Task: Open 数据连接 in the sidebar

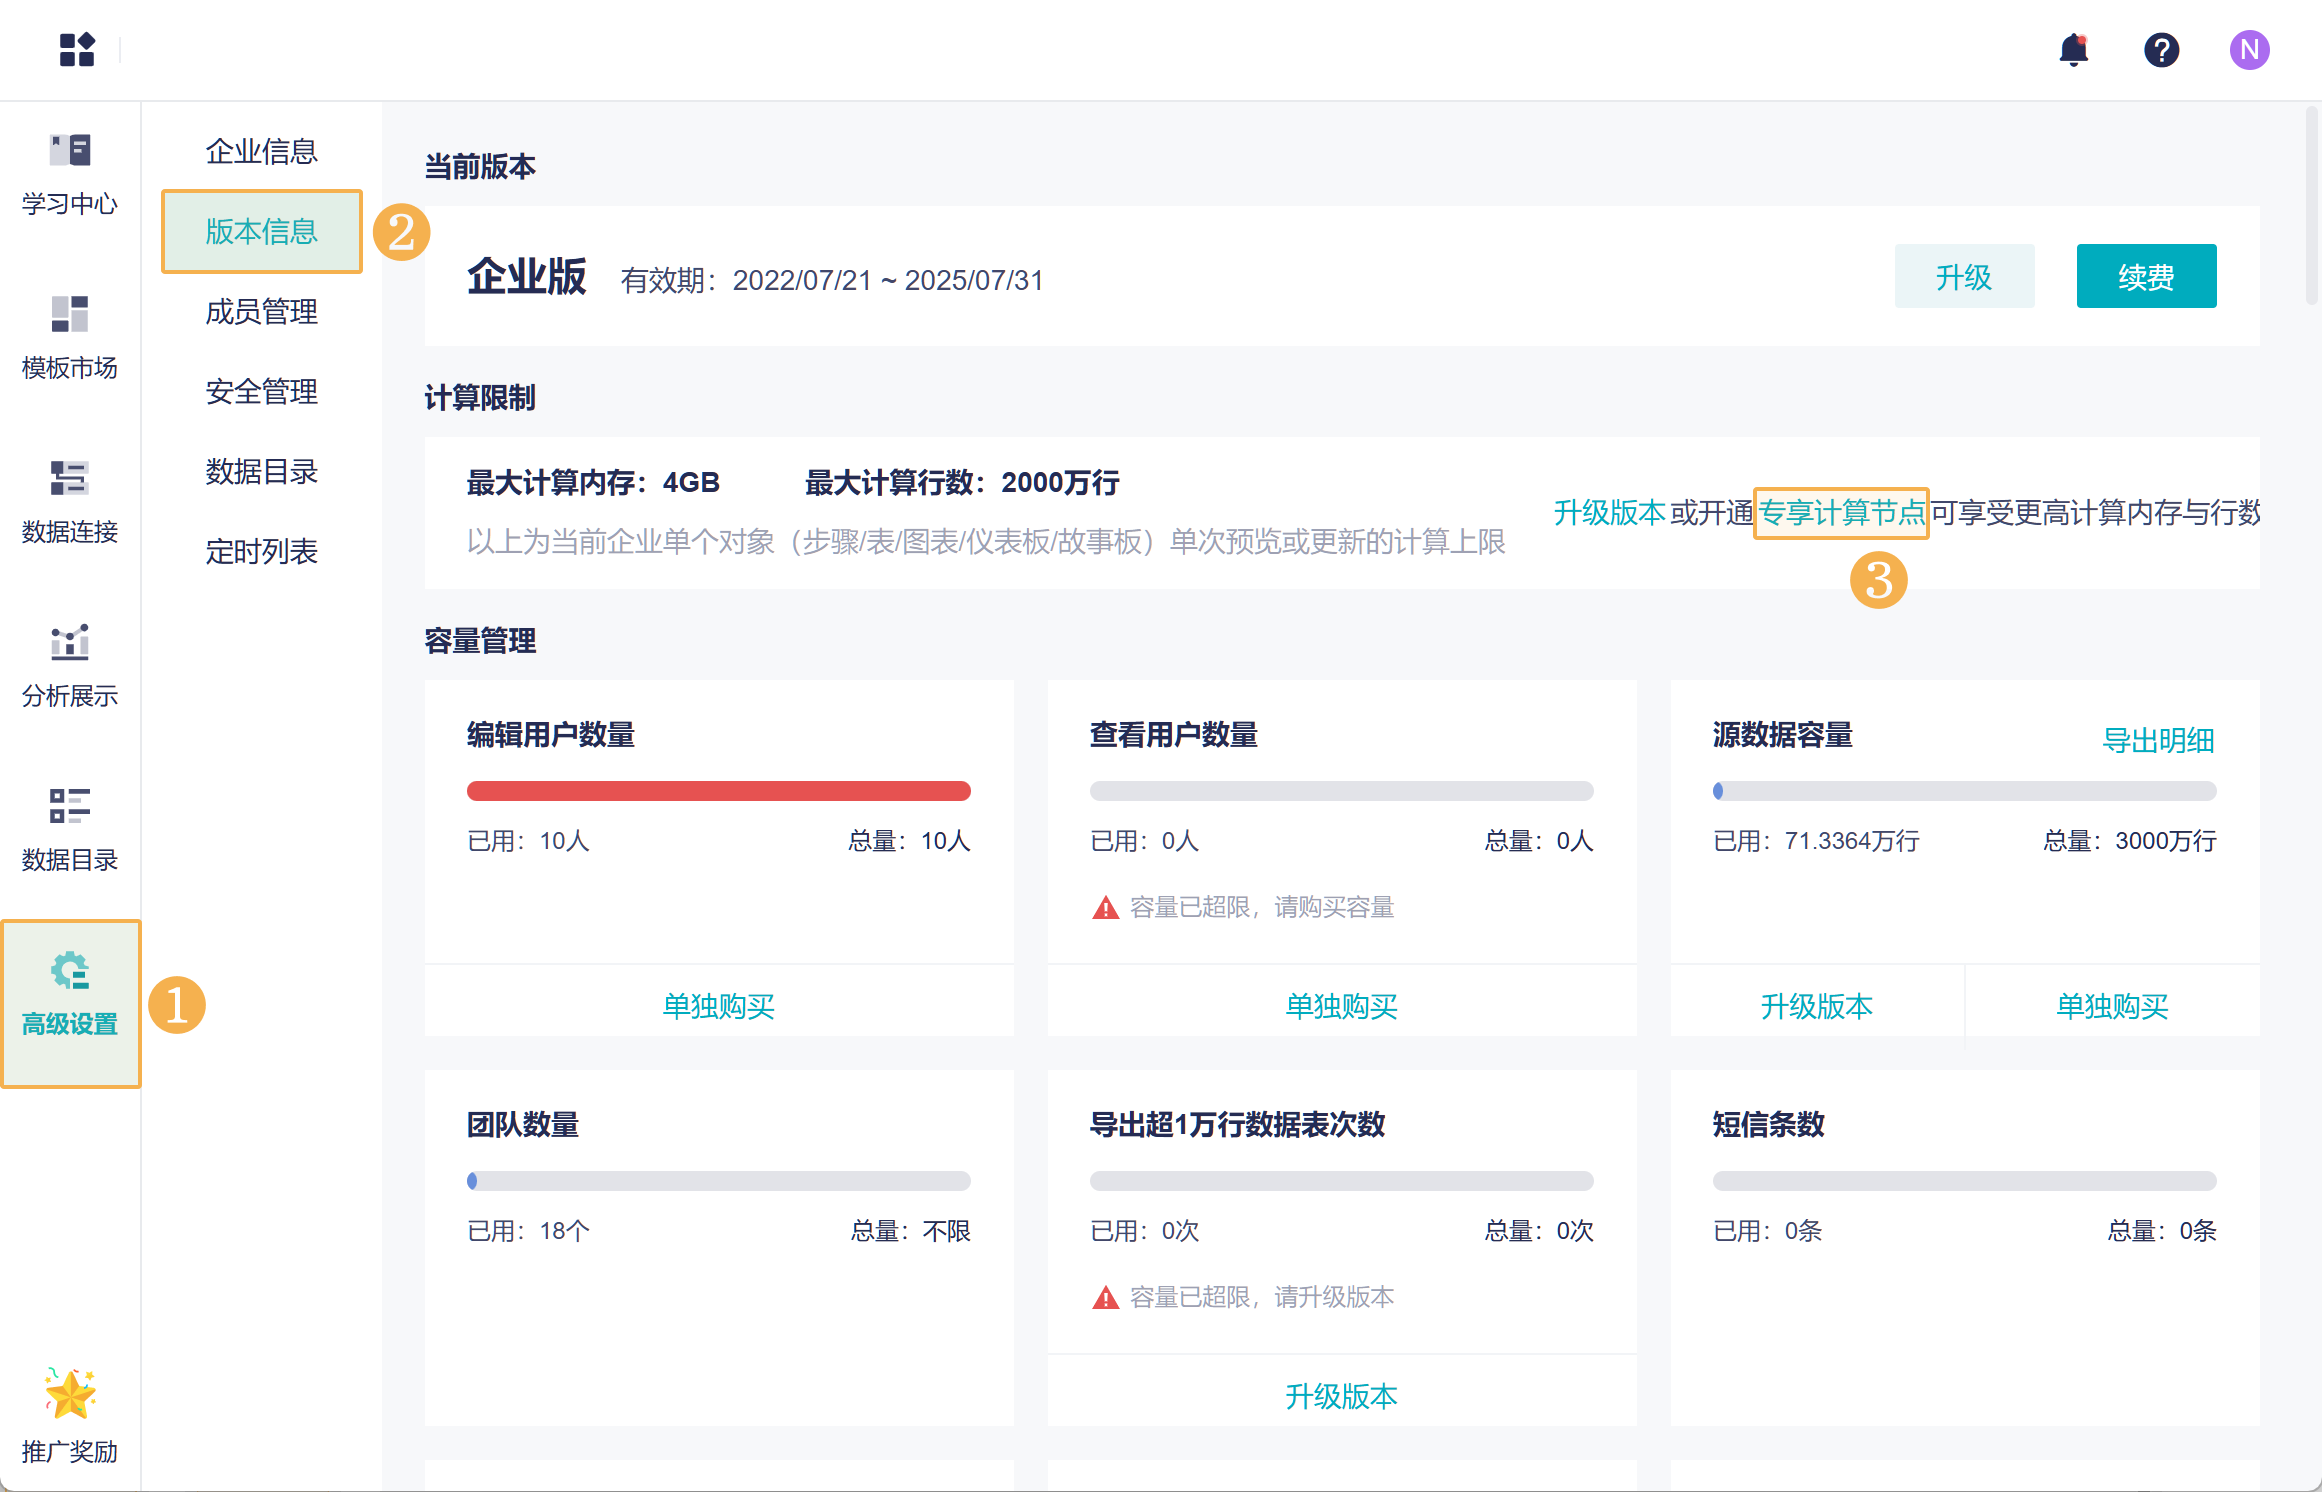Action: 70,502
